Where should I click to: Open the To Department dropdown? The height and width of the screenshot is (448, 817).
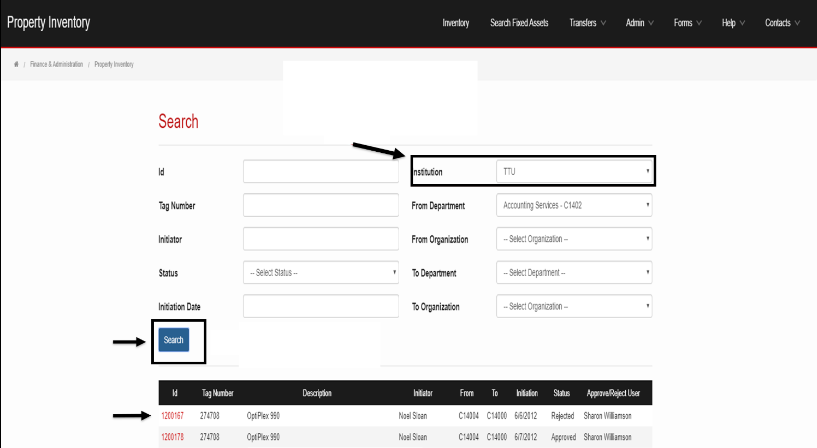[574, 272]
